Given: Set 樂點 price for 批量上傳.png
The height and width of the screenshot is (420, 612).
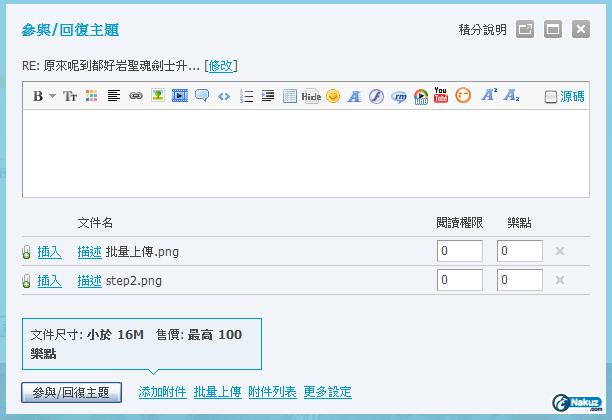Looking at the screenshot, I should (519, 251).
